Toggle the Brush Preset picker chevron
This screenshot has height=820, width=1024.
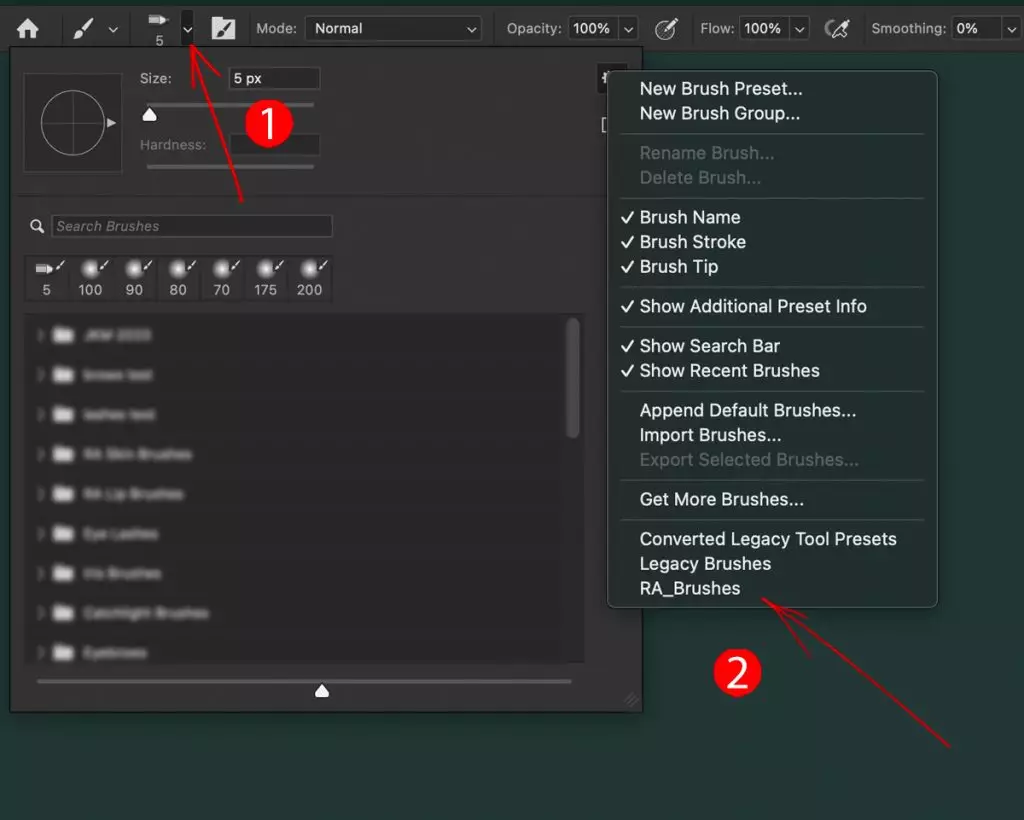pyautogui.click(x=187, y=29)
